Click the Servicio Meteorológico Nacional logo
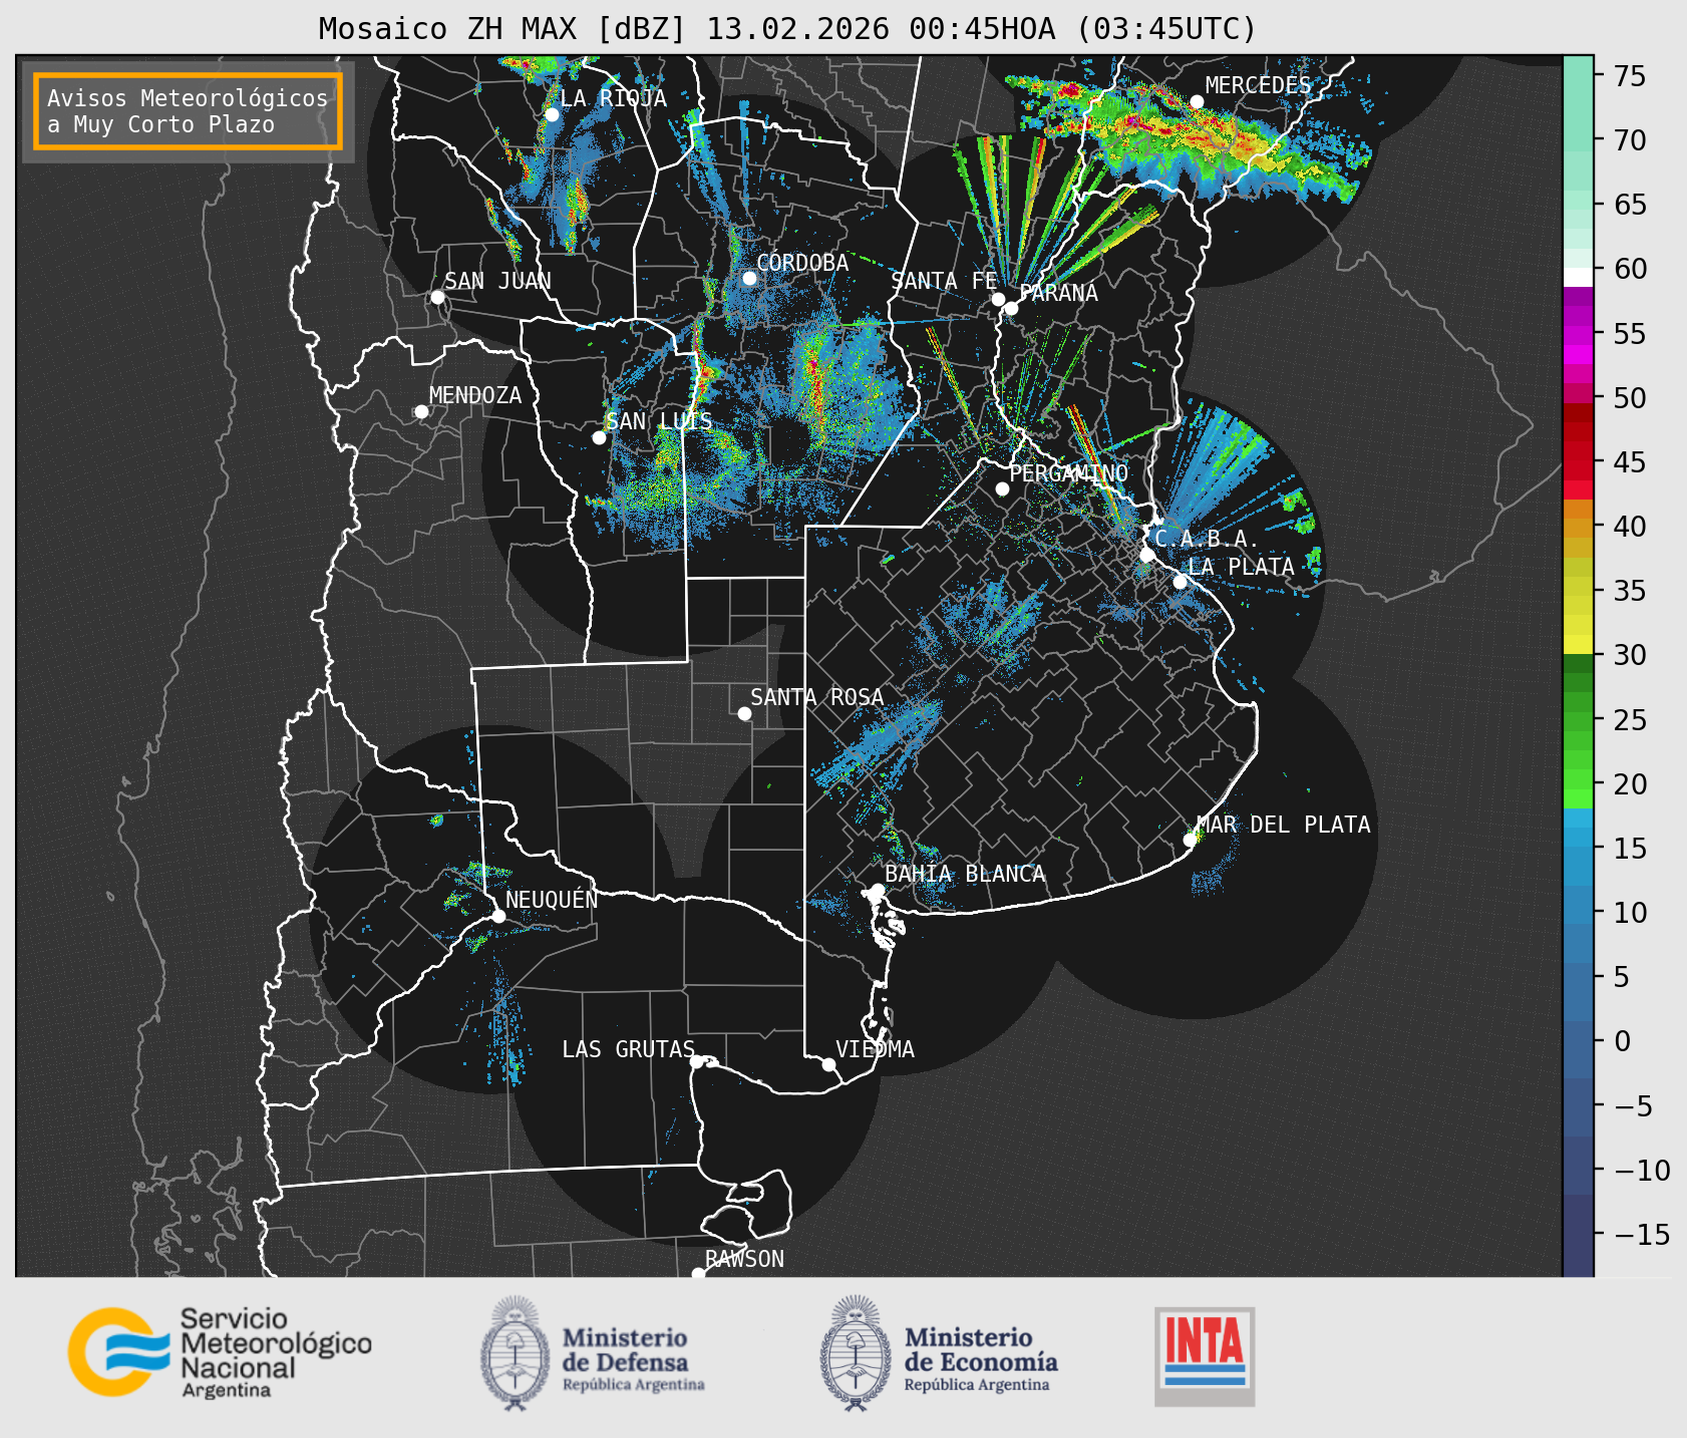The height and width of the screenshot is (1438, 1687). pos(219,1352)
